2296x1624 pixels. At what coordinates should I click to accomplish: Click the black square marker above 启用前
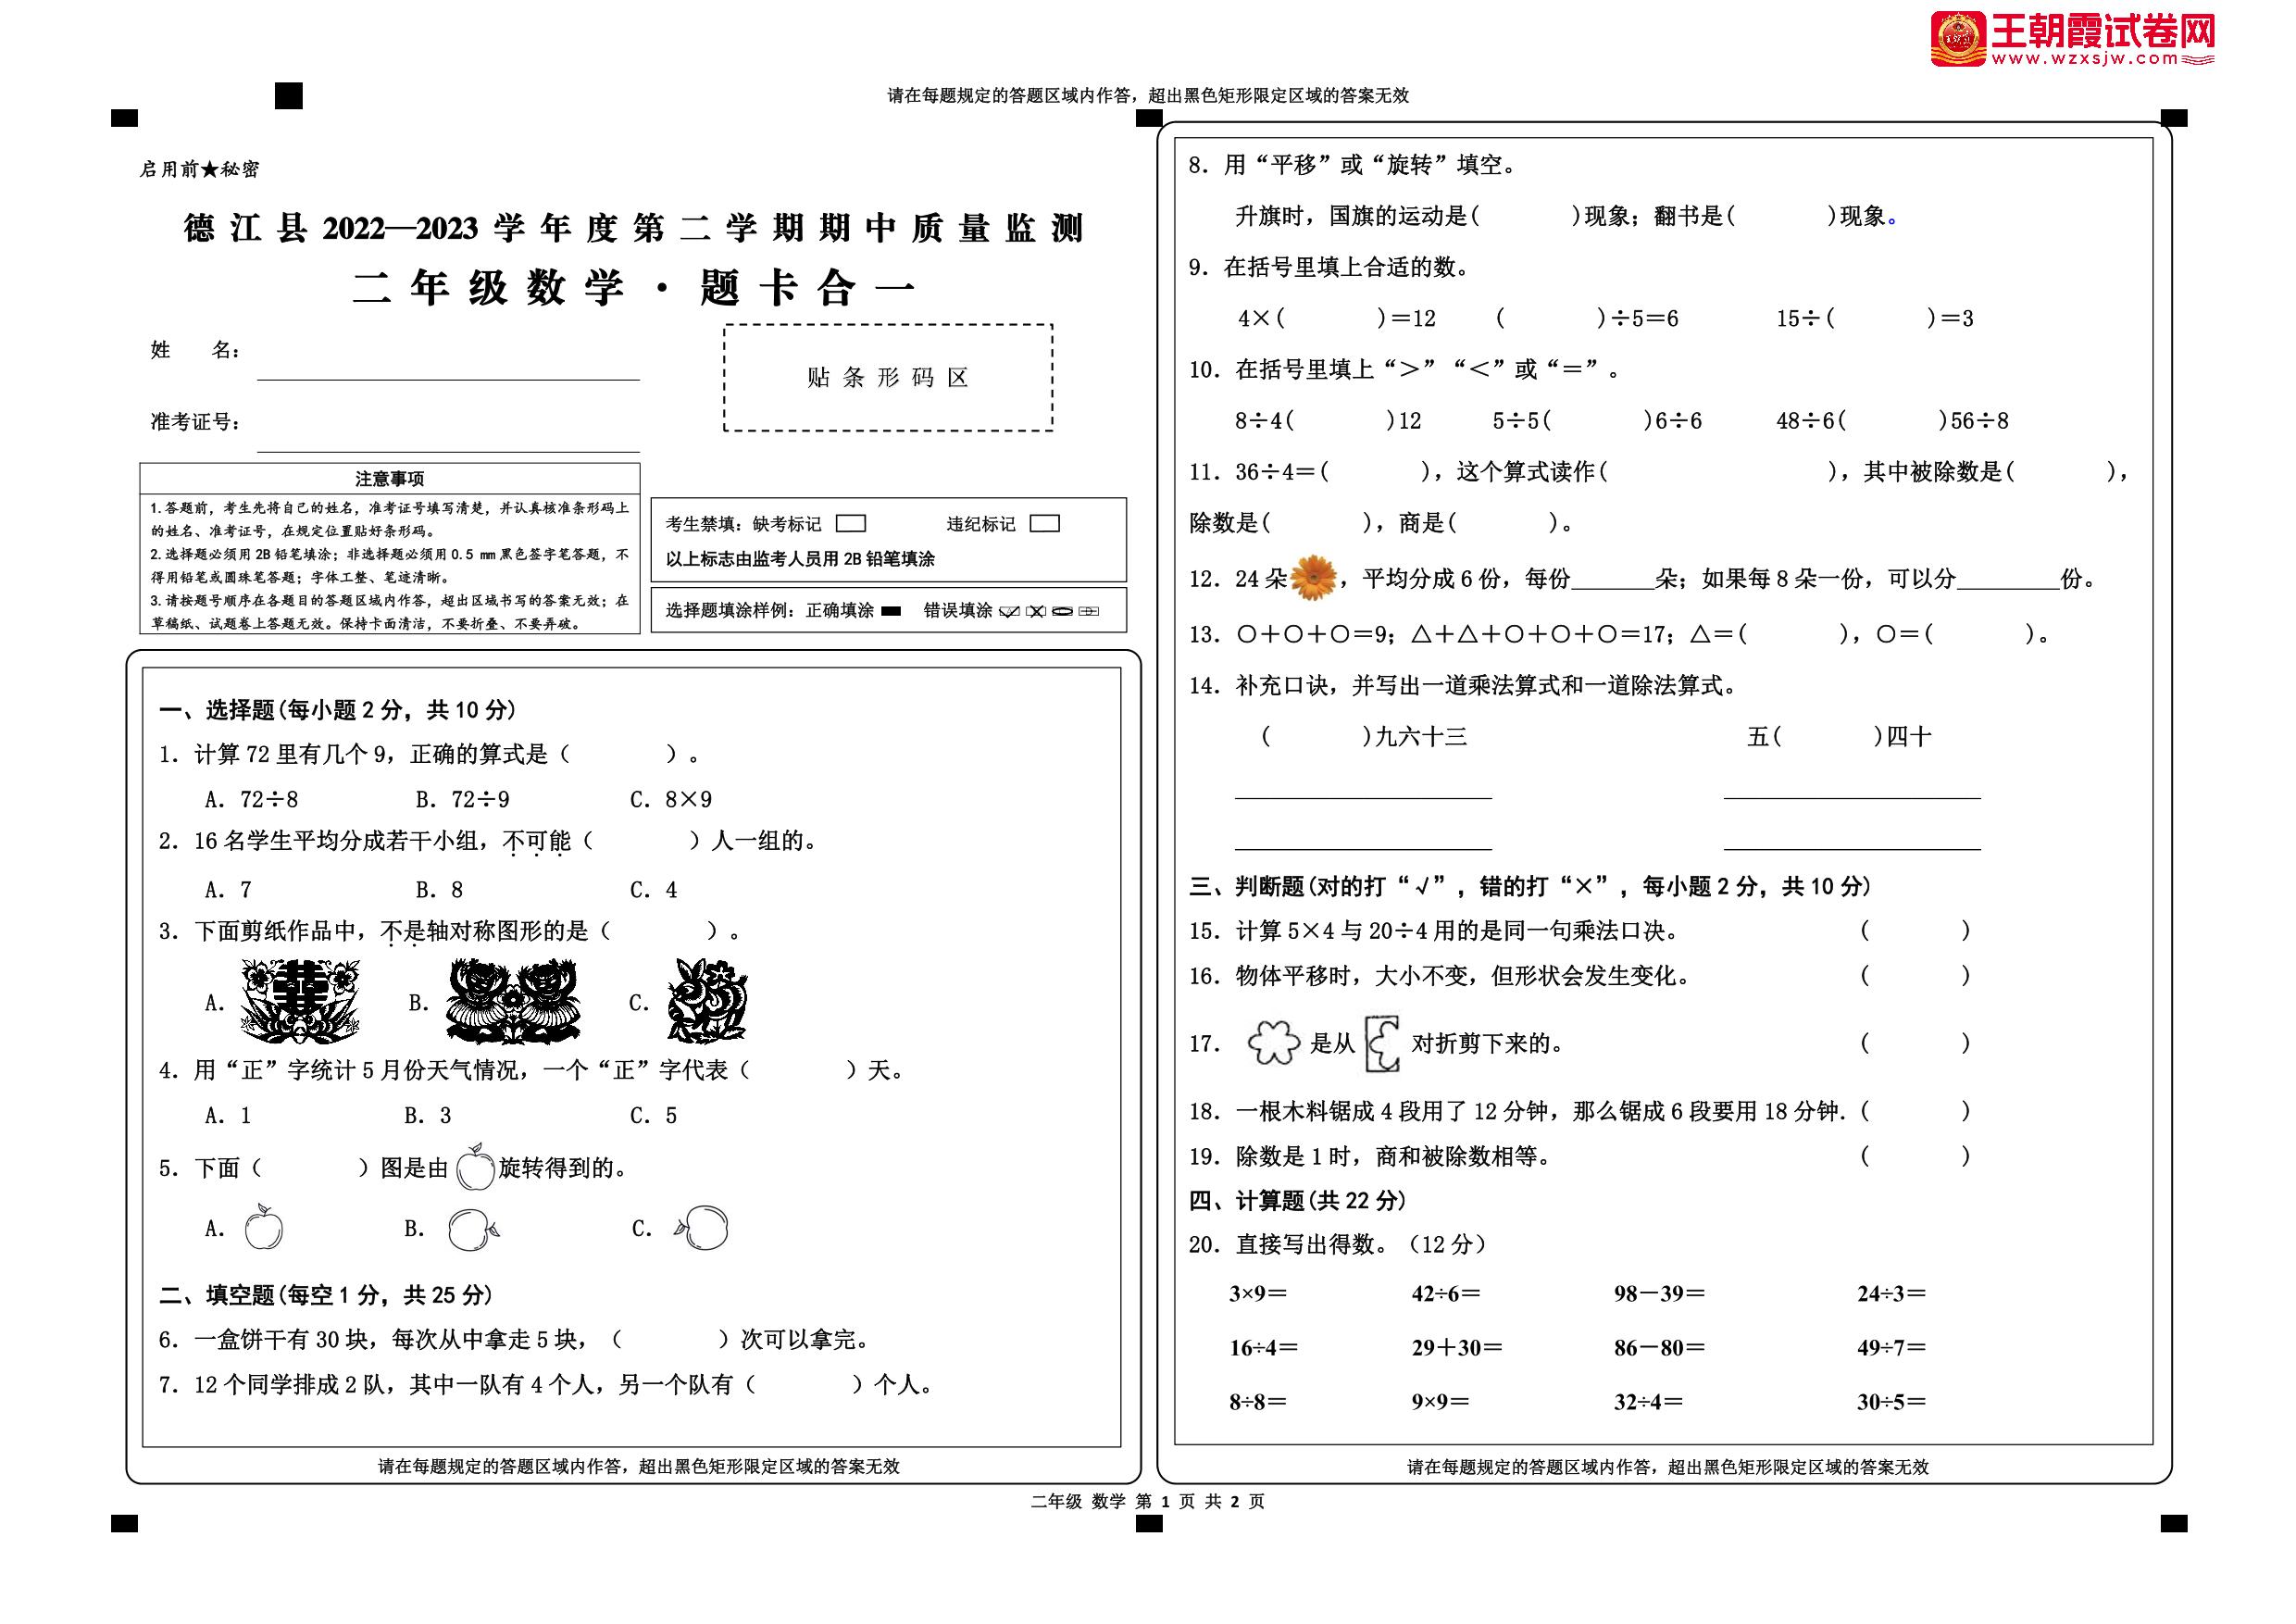288,96
